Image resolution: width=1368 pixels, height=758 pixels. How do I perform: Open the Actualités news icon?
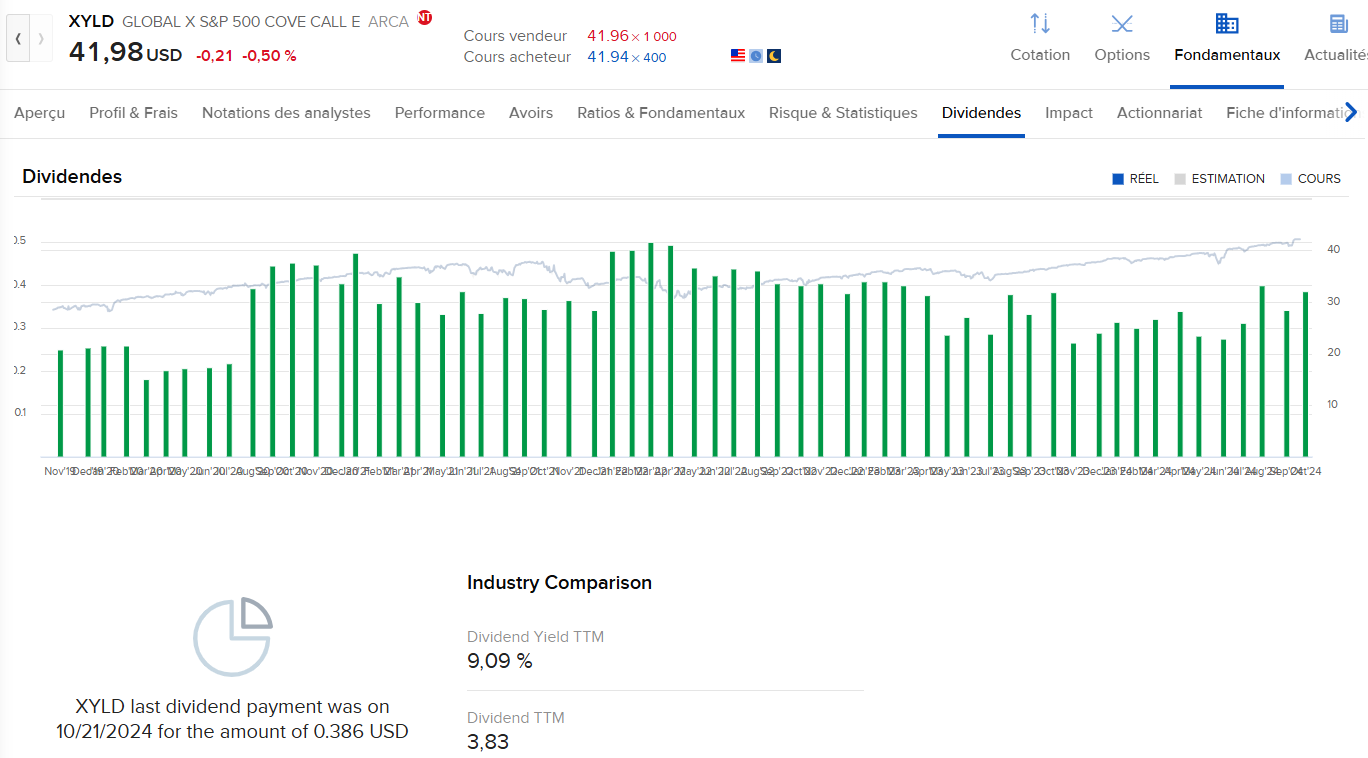click(1339, 24)
